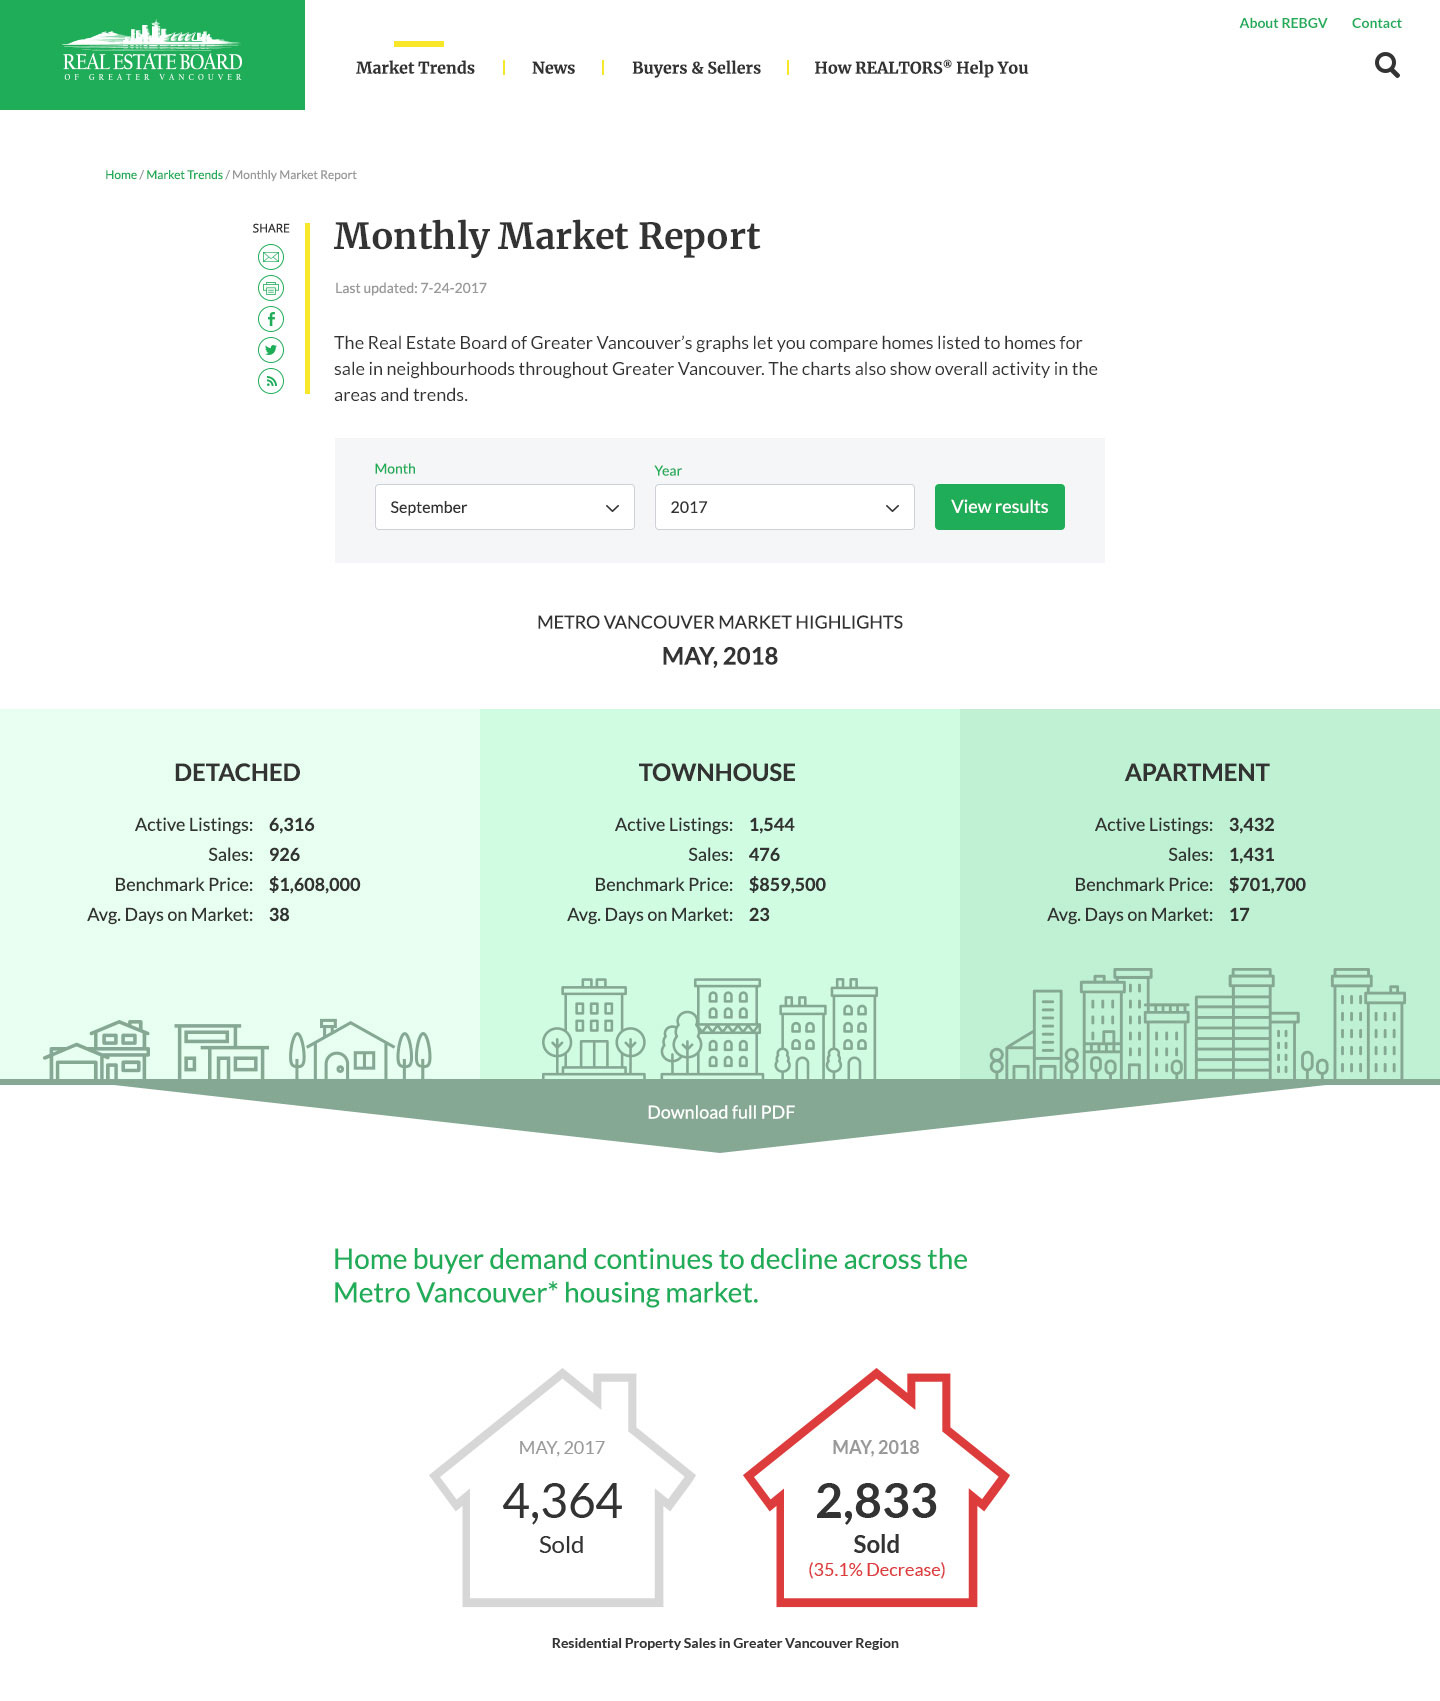
Task: Click the red May 2018 house graphic
Action: pyautogui.click(x=876, y=1490)
